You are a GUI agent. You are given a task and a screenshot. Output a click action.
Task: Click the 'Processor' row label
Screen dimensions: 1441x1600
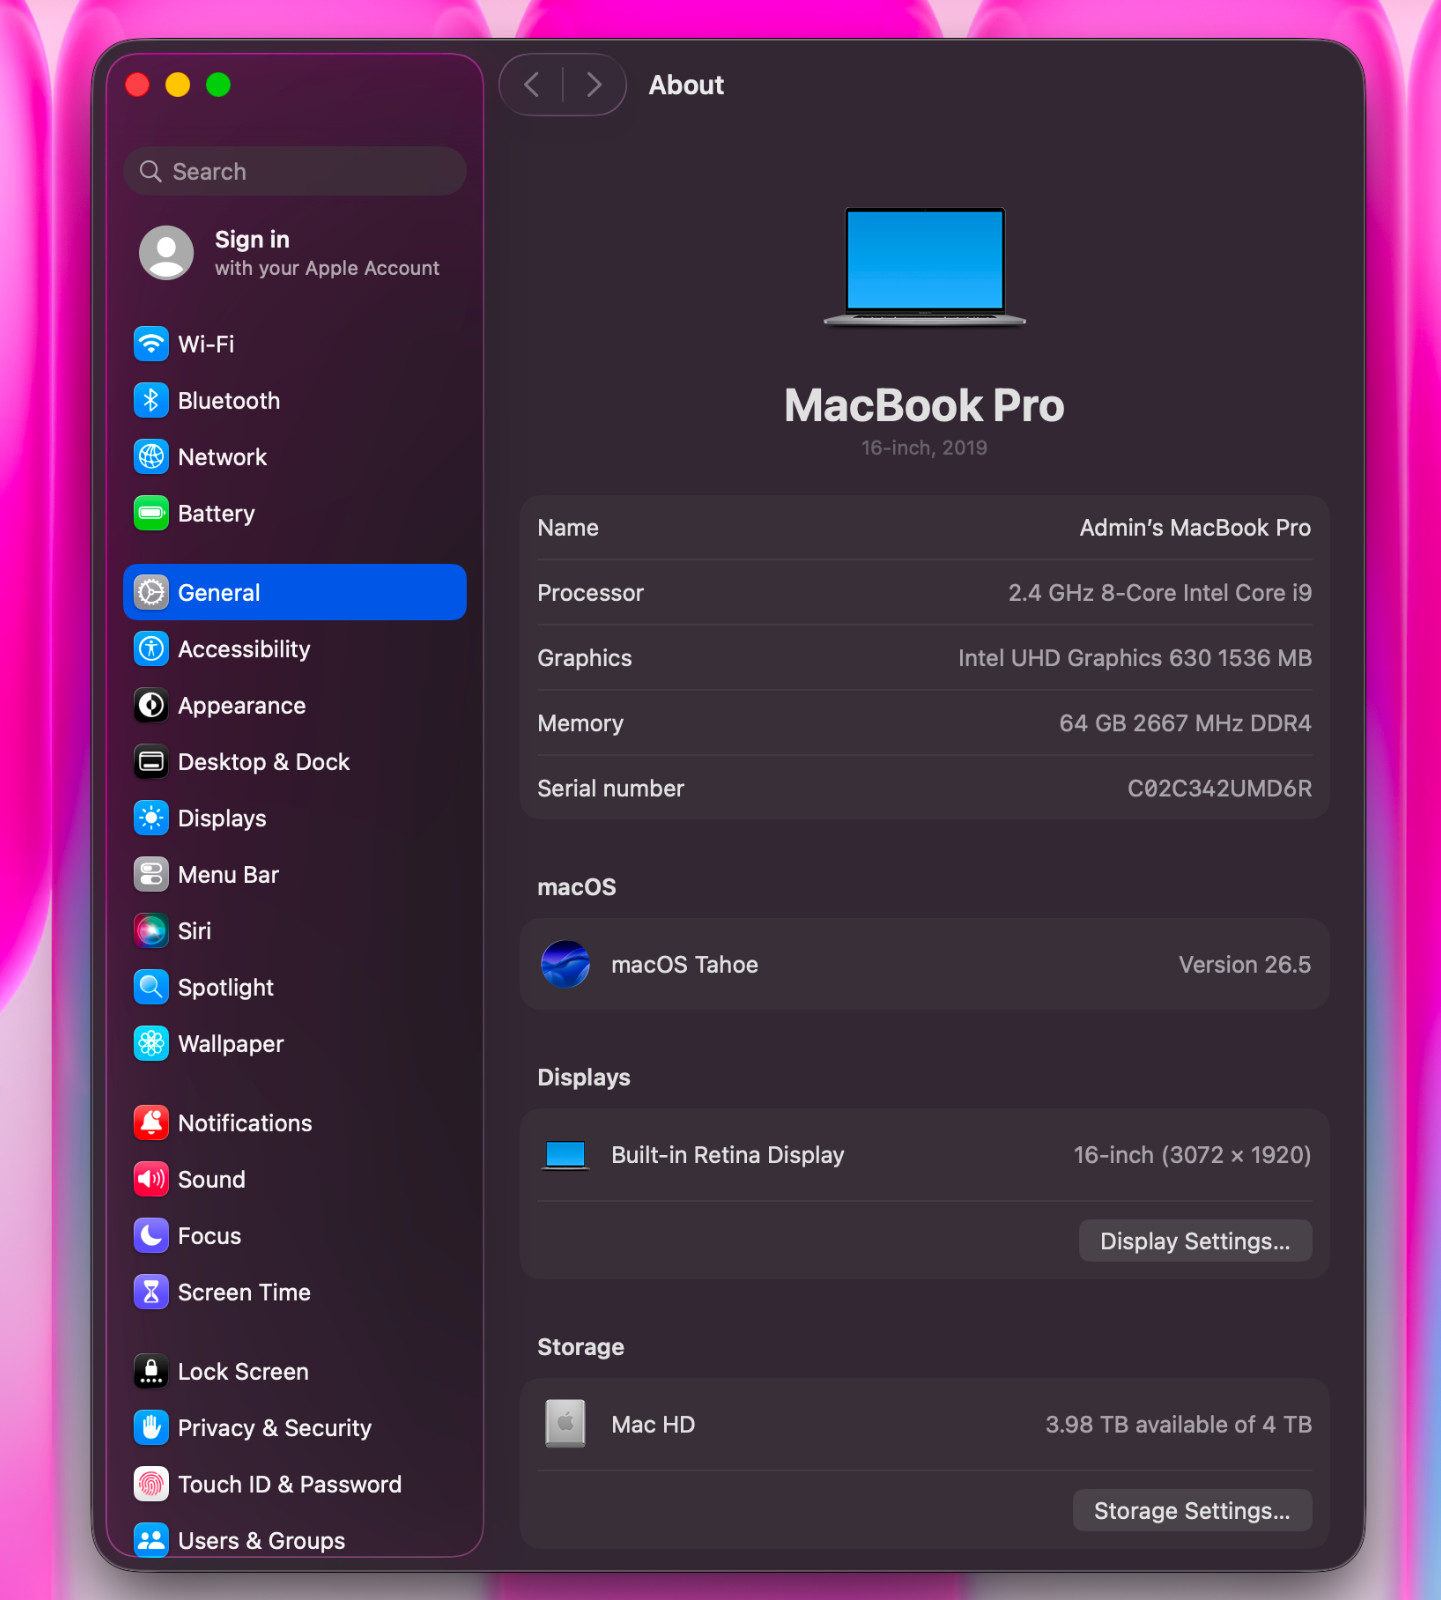click(591, 593)
